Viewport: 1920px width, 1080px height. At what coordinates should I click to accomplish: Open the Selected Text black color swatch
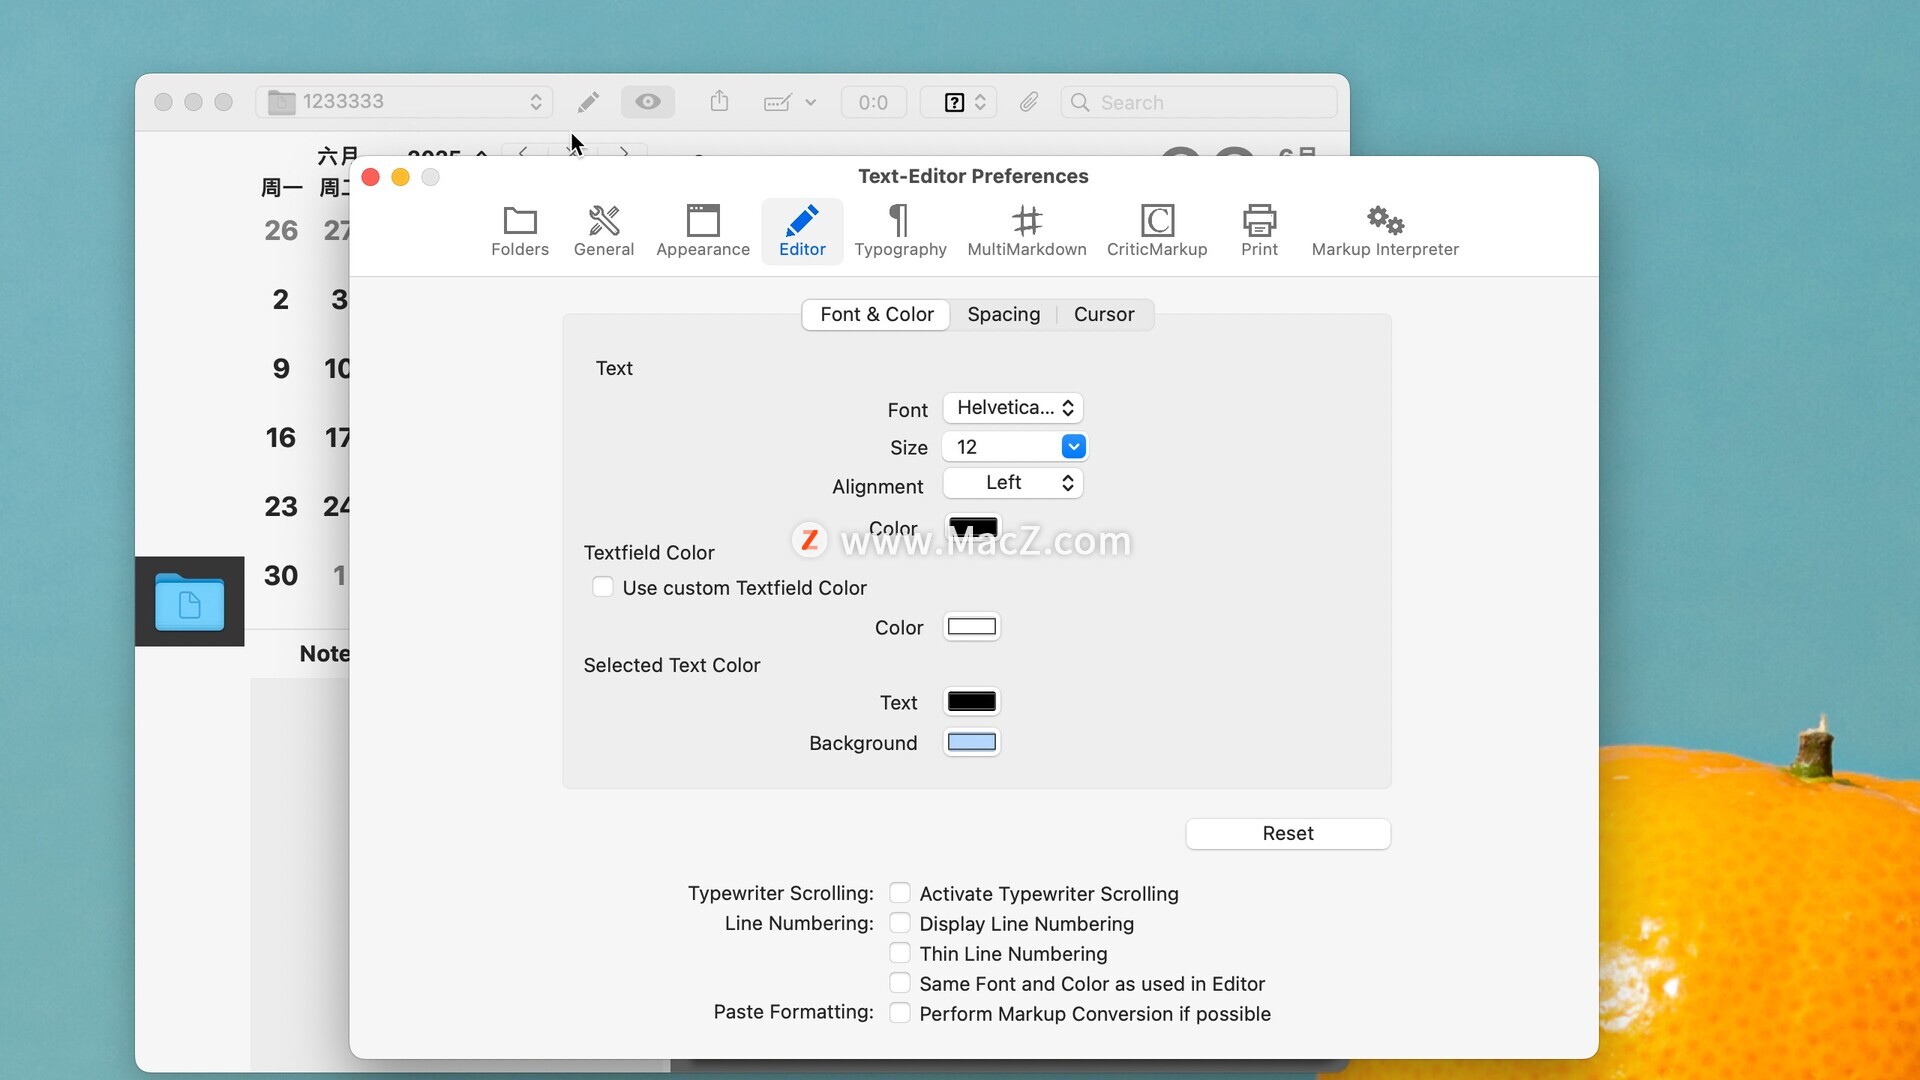pos(972,702)
